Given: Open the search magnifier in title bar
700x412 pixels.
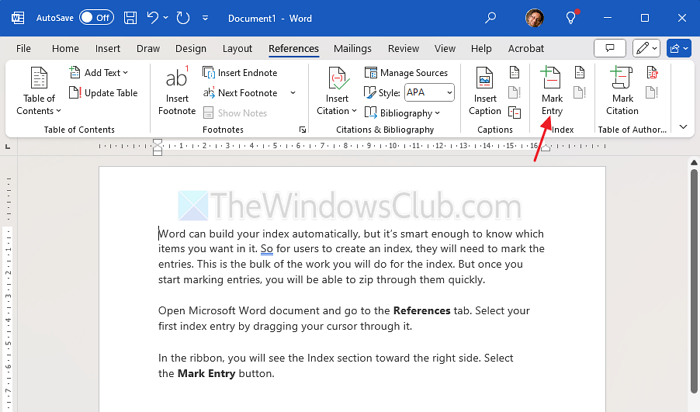Looking at the screenshot, I should (x=490, y=18).
